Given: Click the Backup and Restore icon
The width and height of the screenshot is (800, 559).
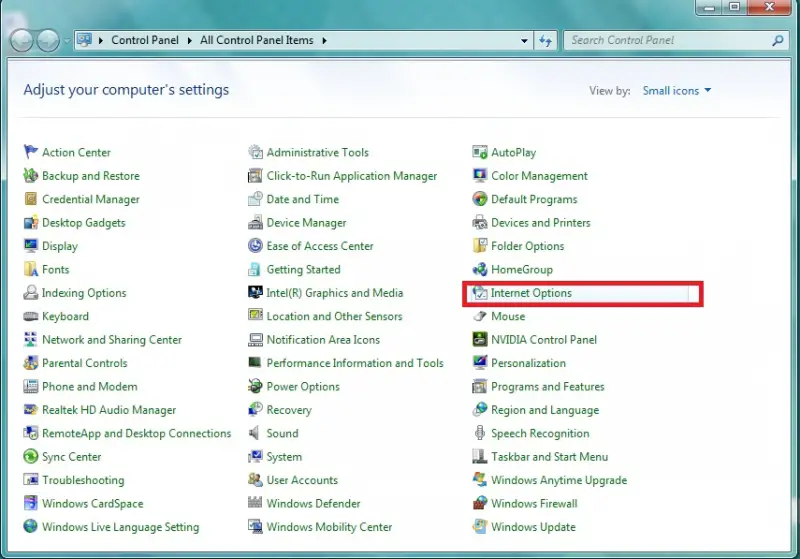Looking at the screenshot, I should click(x=31, y=175).
